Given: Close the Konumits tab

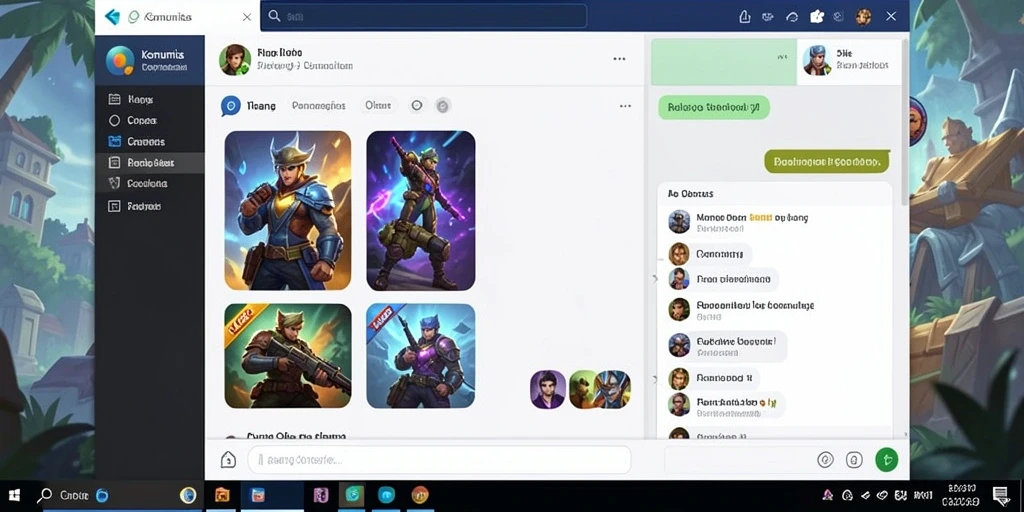Looking at the screenshot, I should click(x=247, y=17).
